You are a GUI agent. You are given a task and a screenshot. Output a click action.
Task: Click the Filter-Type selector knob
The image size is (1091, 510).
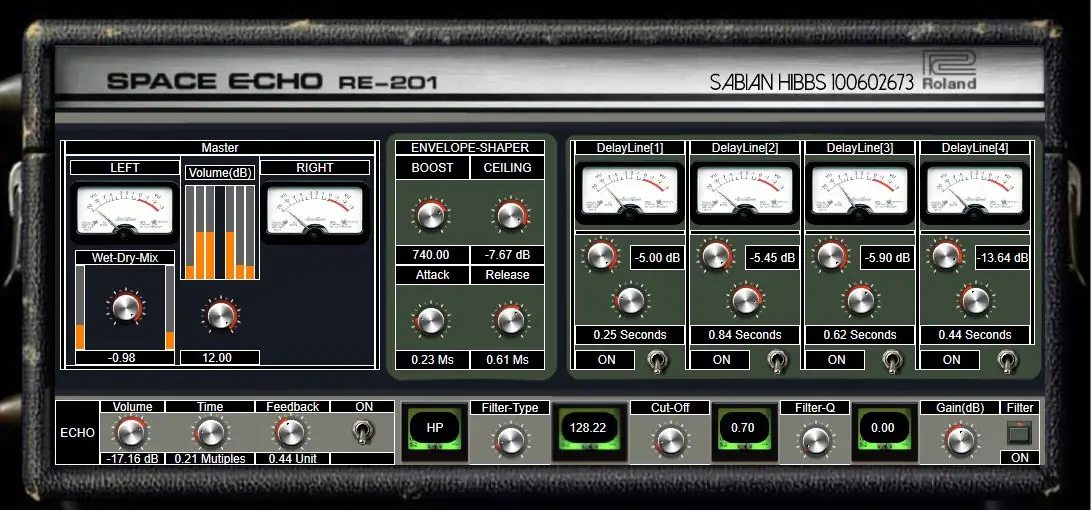[x=510, y=440]
